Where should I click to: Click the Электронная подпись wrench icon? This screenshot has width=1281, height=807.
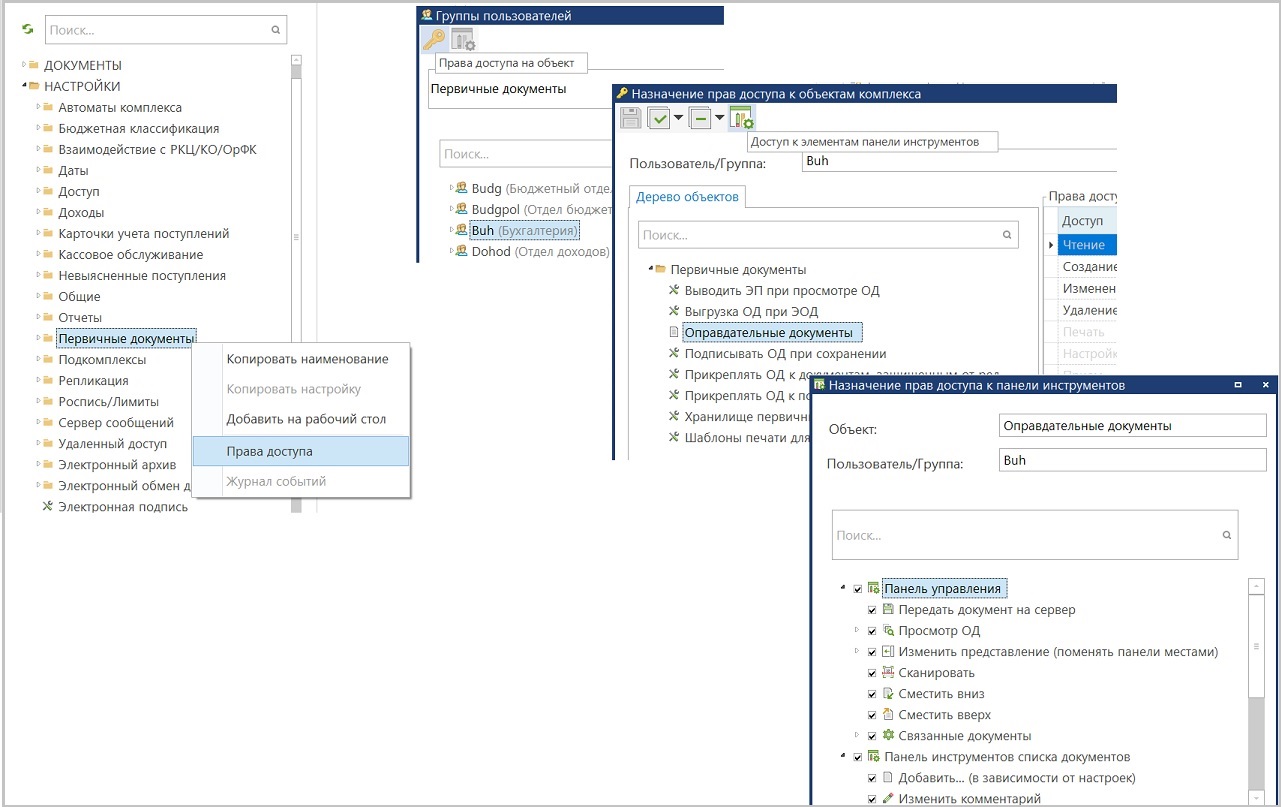(x=46, y=506)
